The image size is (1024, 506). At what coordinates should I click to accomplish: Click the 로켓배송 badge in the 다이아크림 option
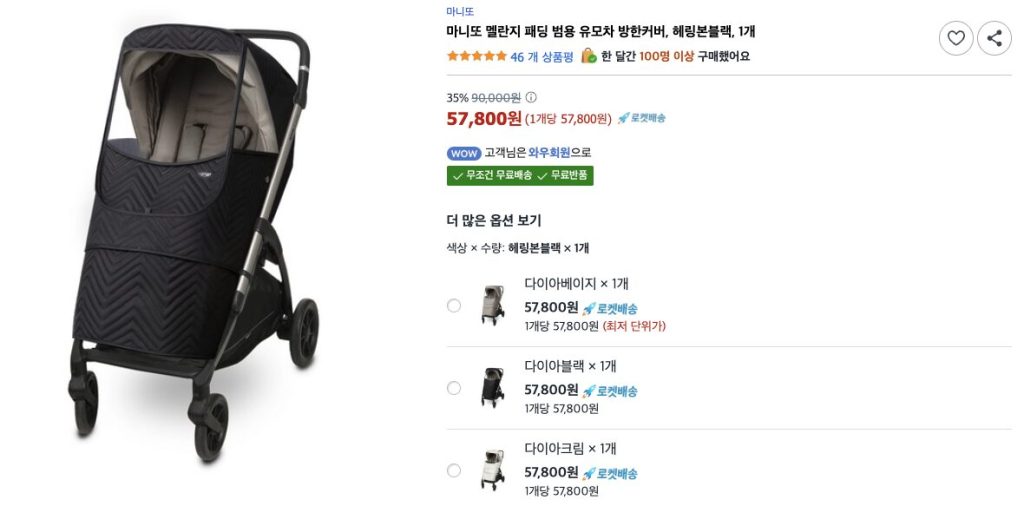(610, 473)
